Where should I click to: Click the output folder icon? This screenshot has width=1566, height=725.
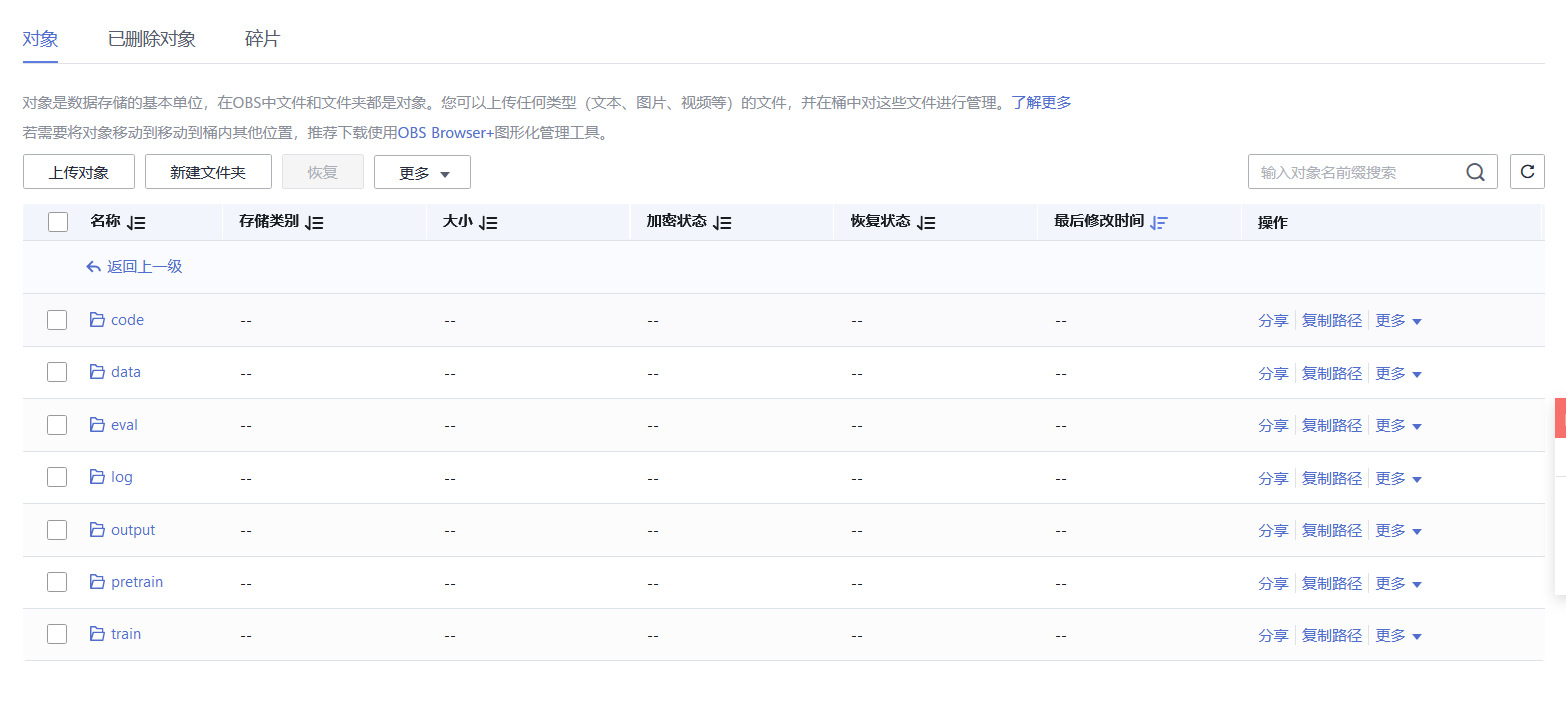(97, 530)
